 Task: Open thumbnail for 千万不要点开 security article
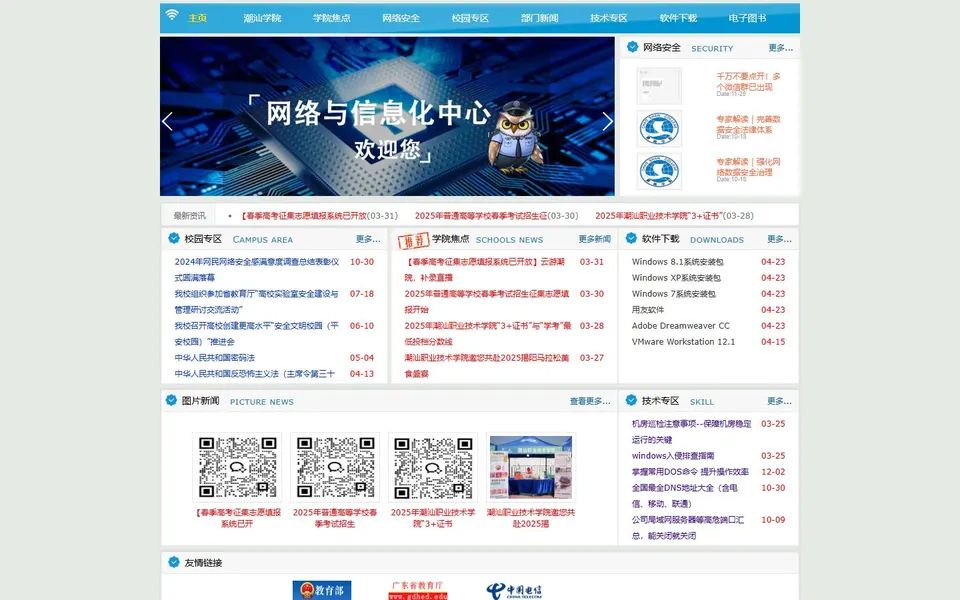(659, 86)
